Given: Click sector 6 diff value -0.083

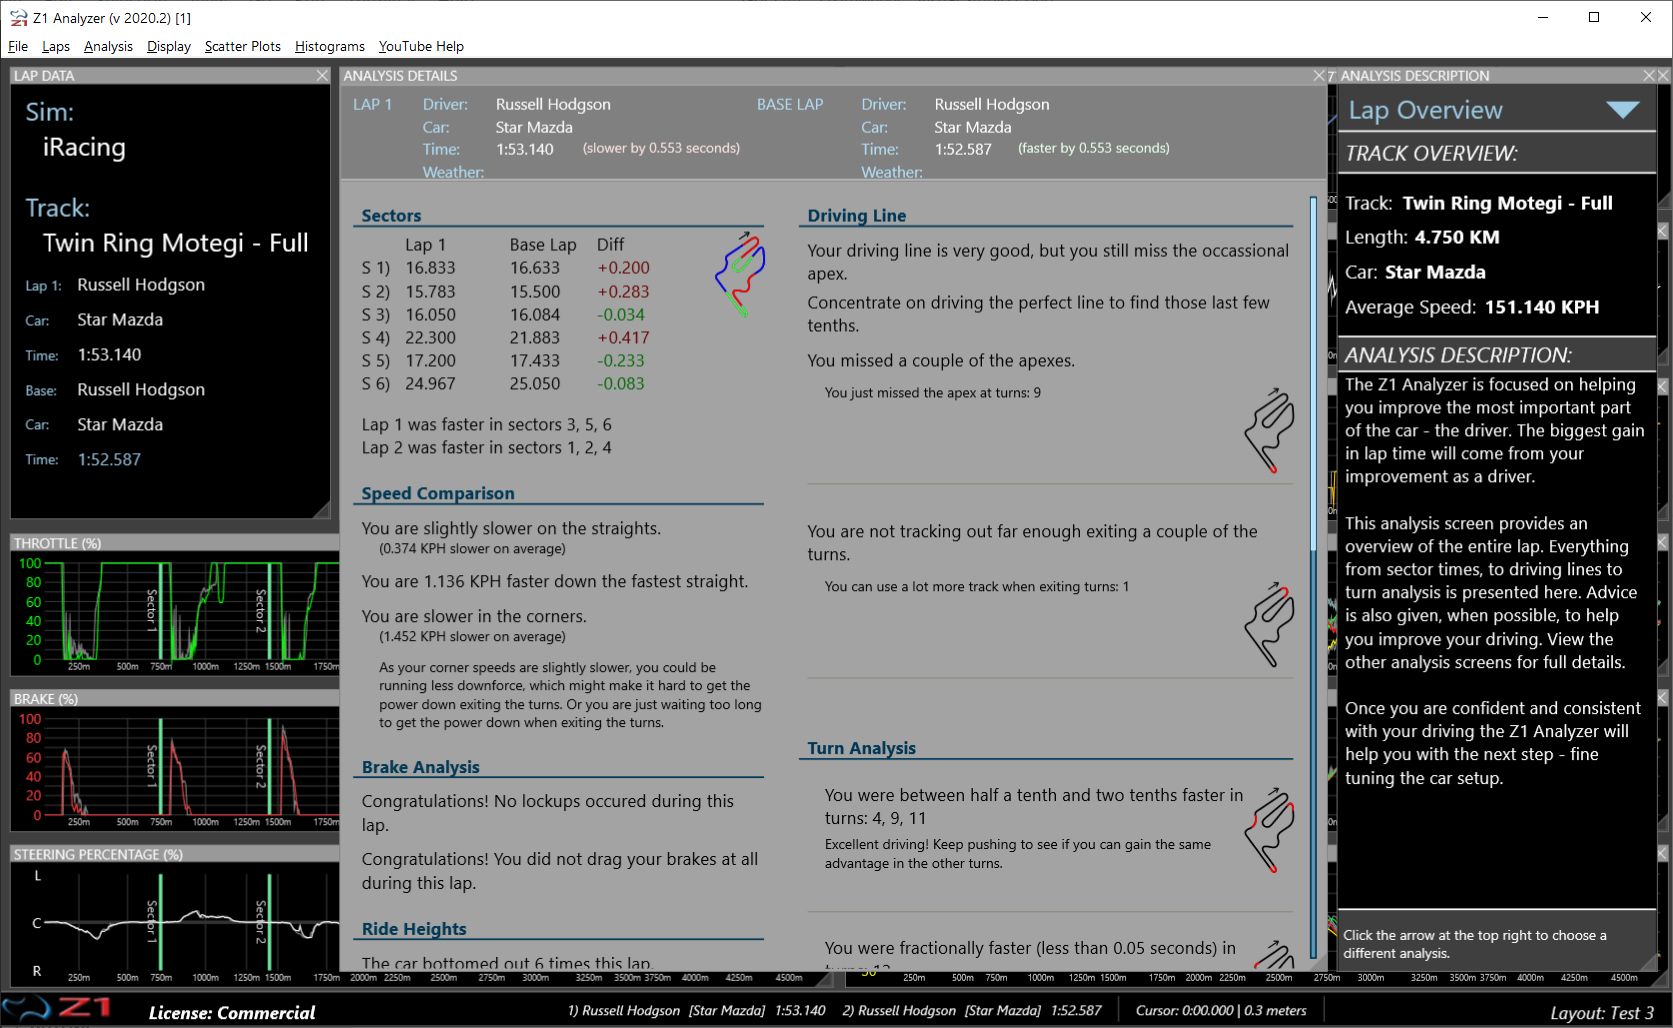Looking at the screenshot, I should 621,384.
